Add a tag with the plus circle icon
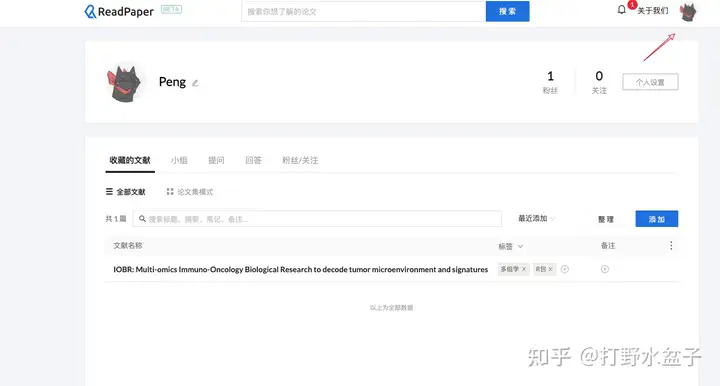The image size is (720, 386). coord(565,269)
